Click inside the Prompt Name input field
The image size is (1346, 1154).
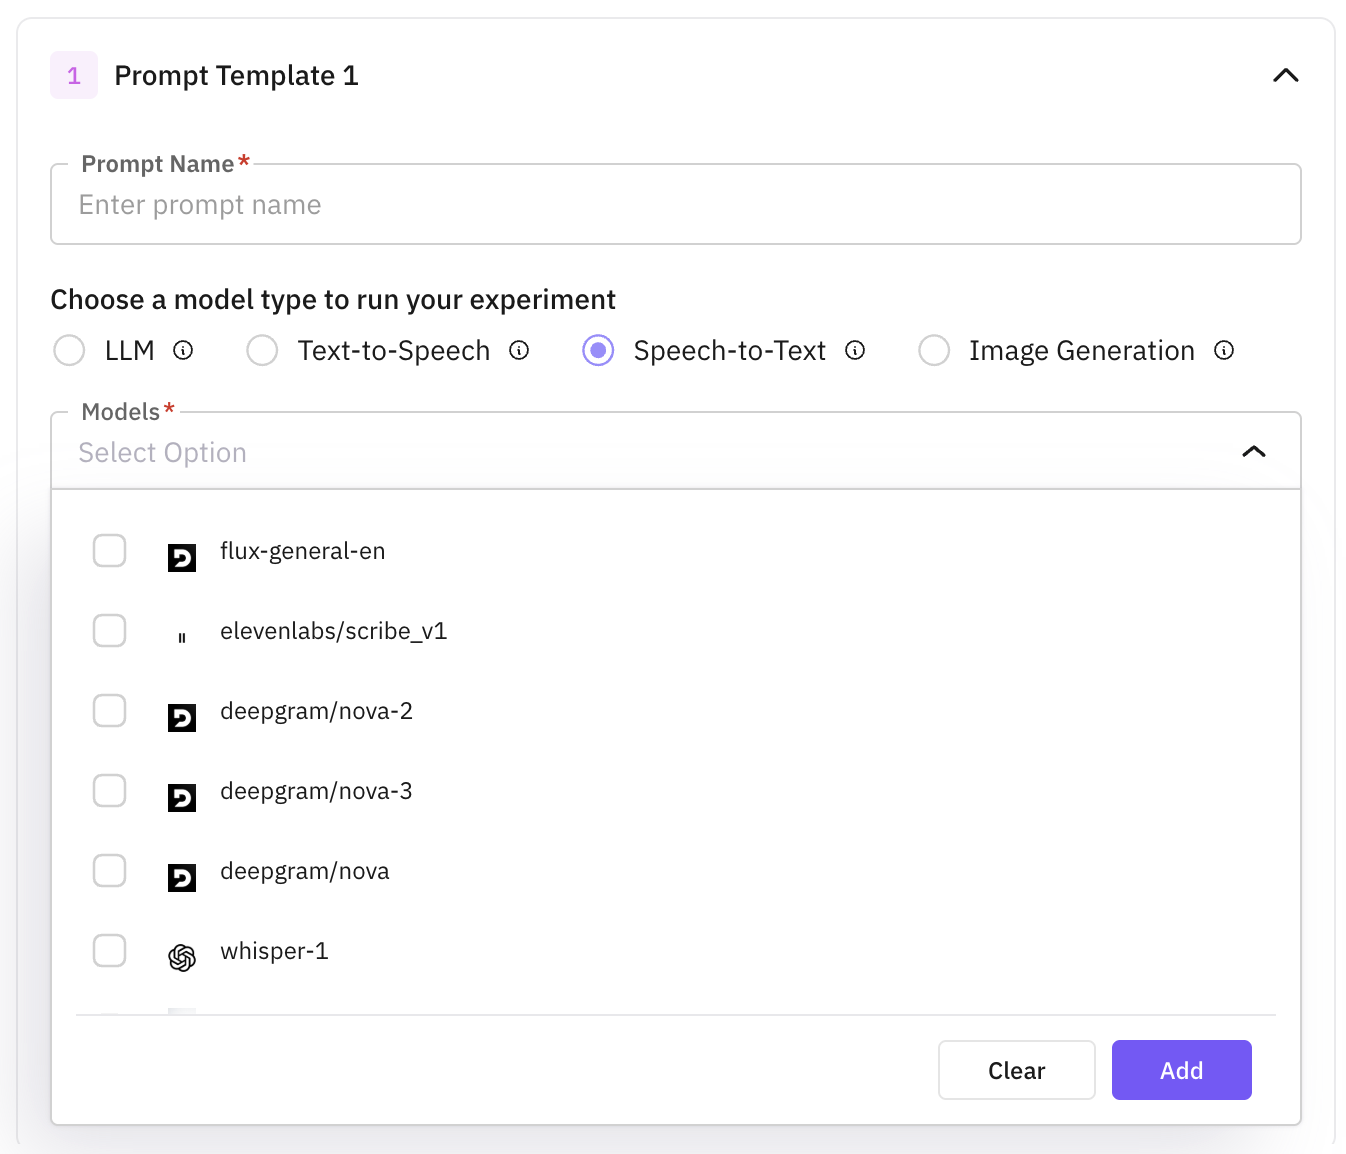675,205
